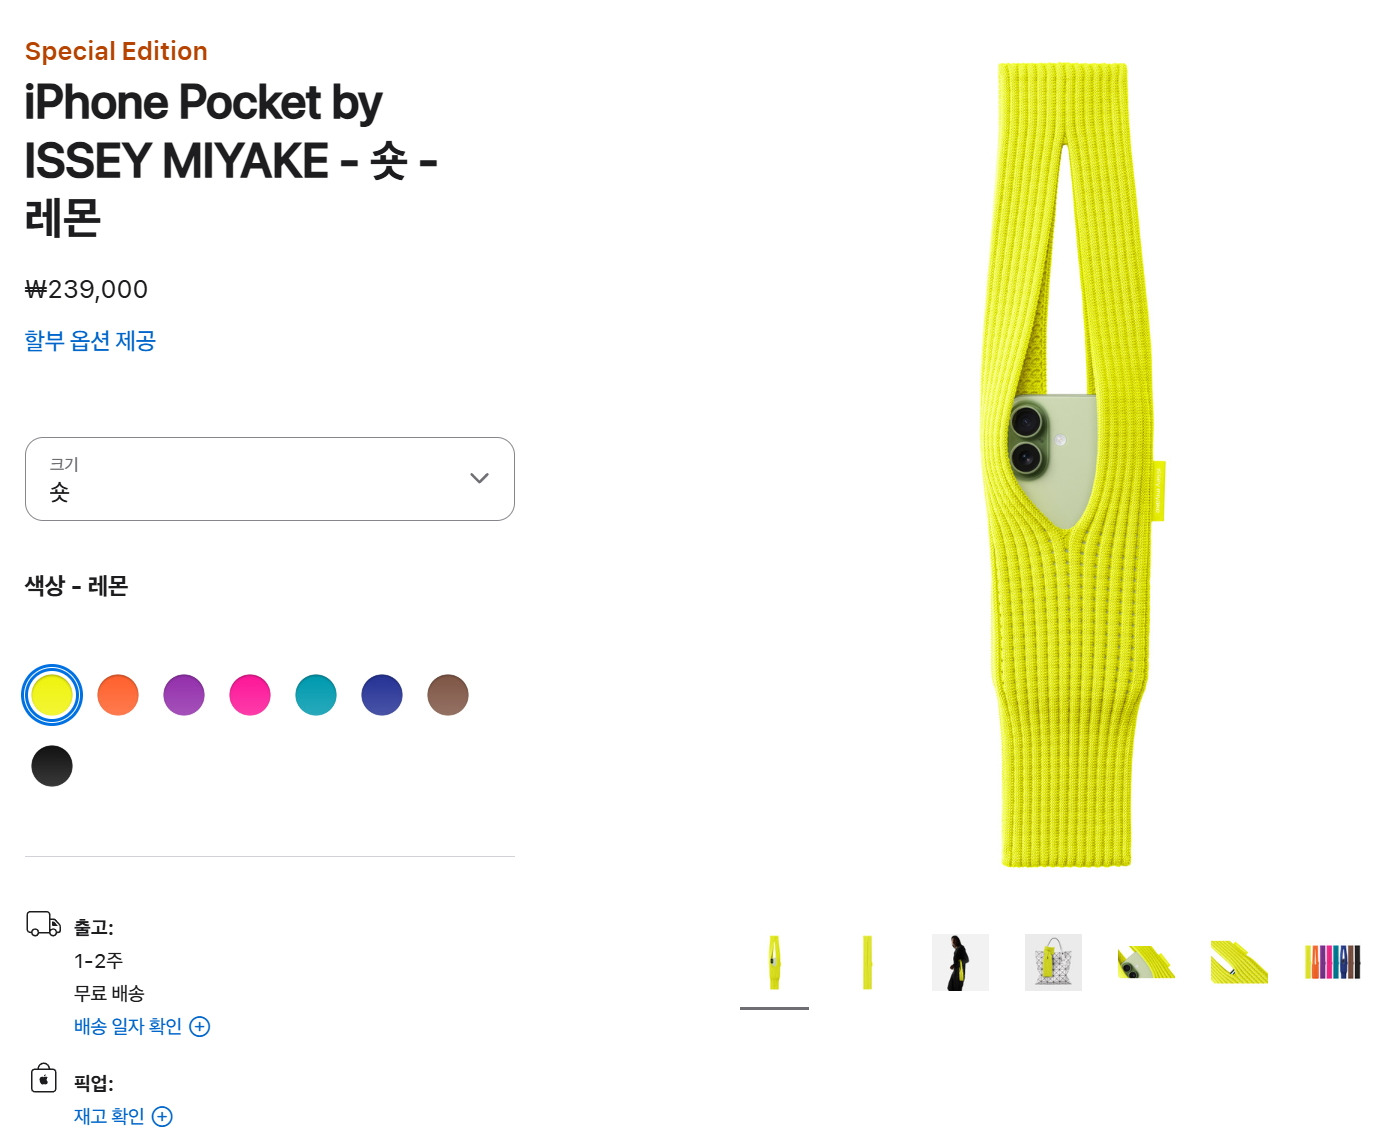Open the 재고 확인 pickup link

(109, 1117)
